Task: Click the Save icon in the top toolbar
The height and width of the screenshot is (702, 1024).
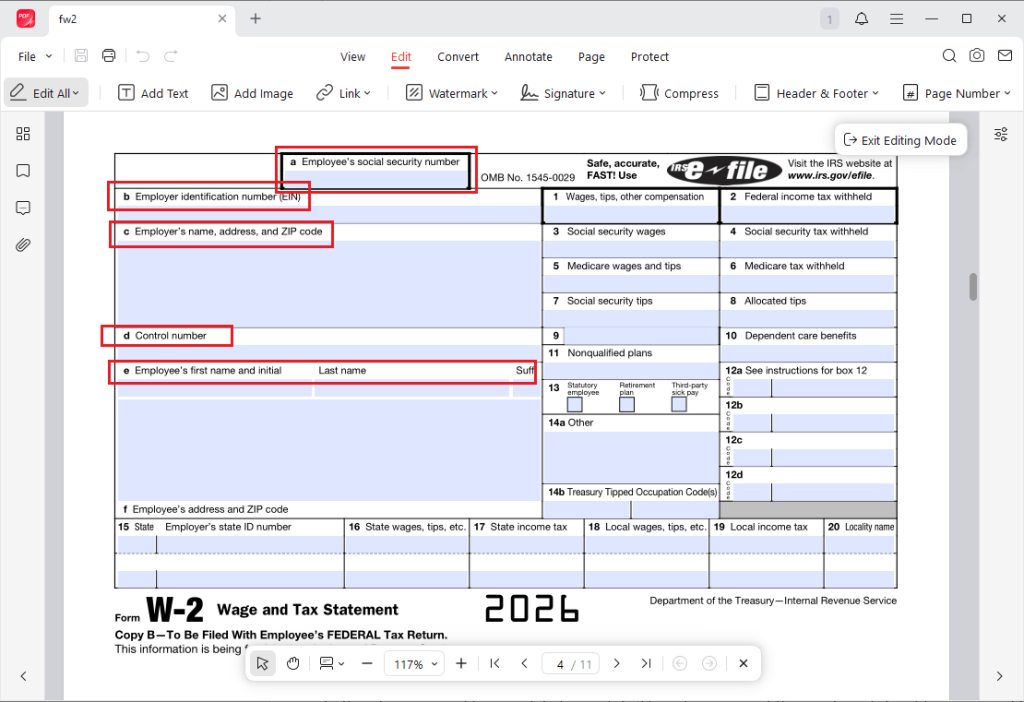Action: 81,56
